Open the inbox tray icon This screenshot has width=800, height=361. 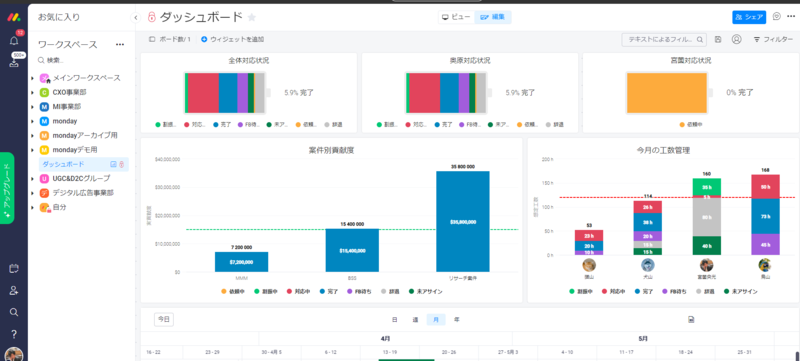14,63
